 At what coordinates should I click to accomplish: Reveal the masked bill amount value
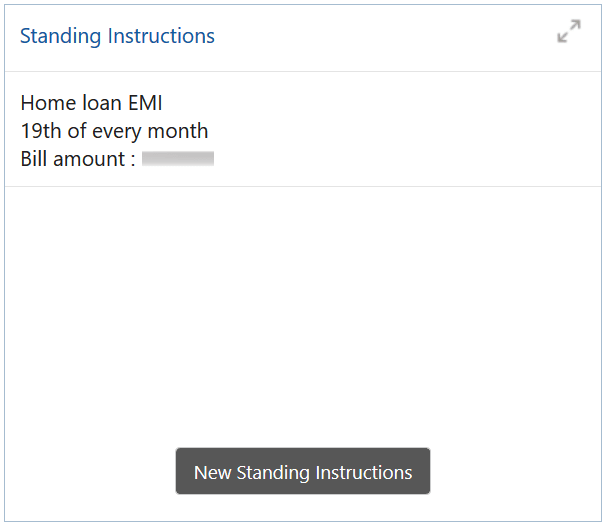pos(178,158)
